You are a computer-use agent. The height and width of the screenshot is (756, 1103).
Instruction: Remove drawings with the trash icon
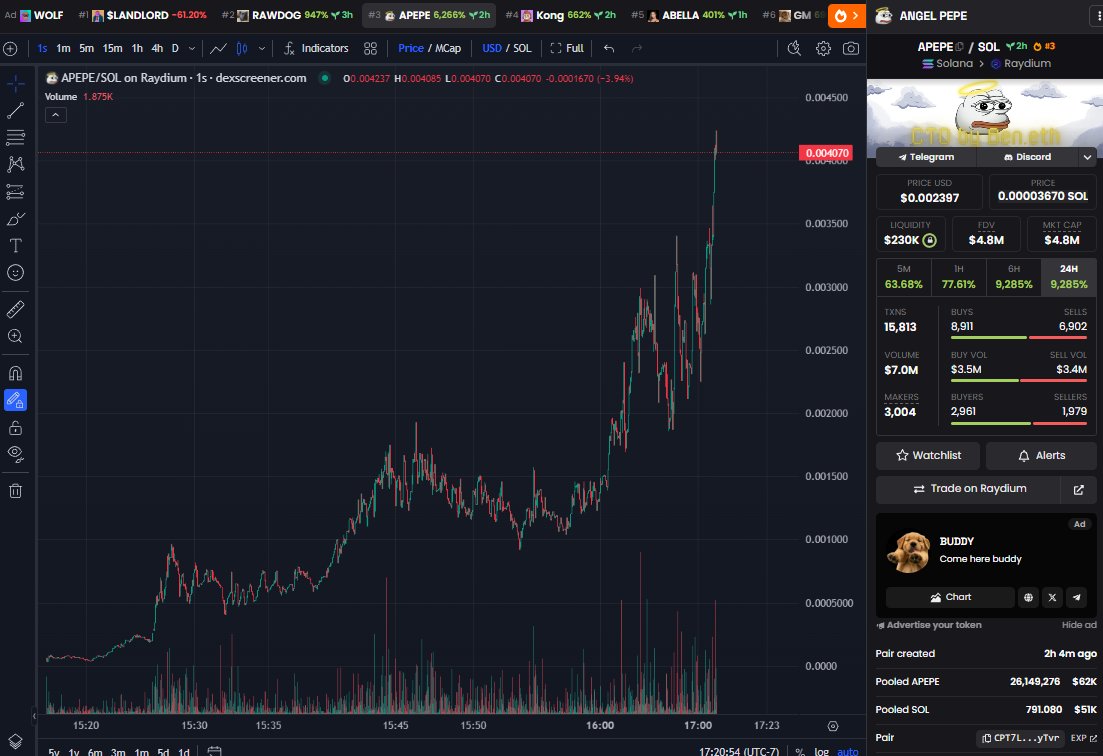point(15,491)
